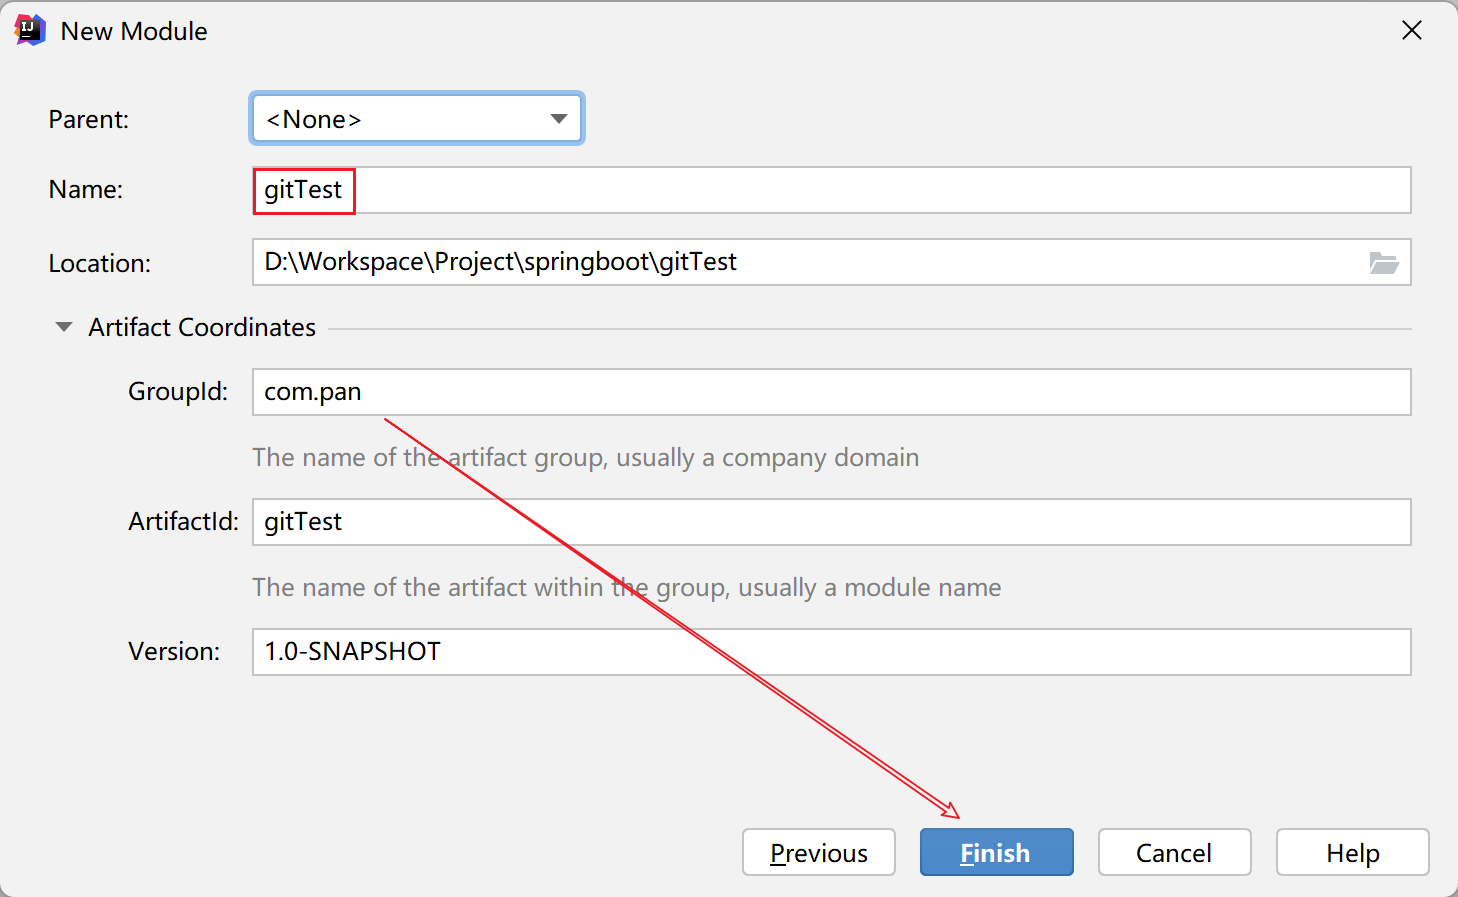1458x897 pixels.
Task: Click the IntelliJ IDEA logo in title bar
Action: (30, 30)
